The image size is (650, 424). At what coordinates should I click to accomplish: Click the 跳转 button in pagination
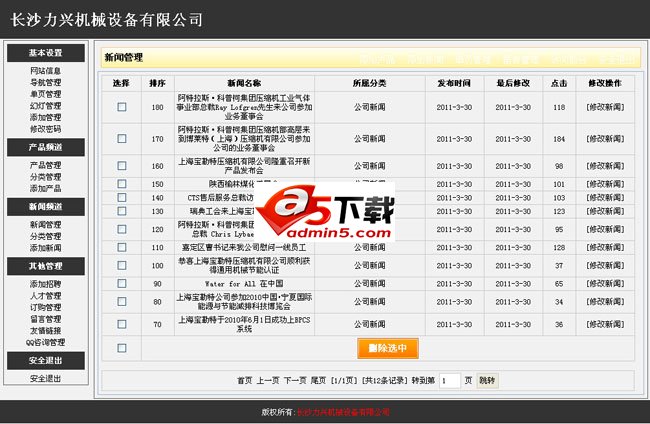[x=487, y=380]
